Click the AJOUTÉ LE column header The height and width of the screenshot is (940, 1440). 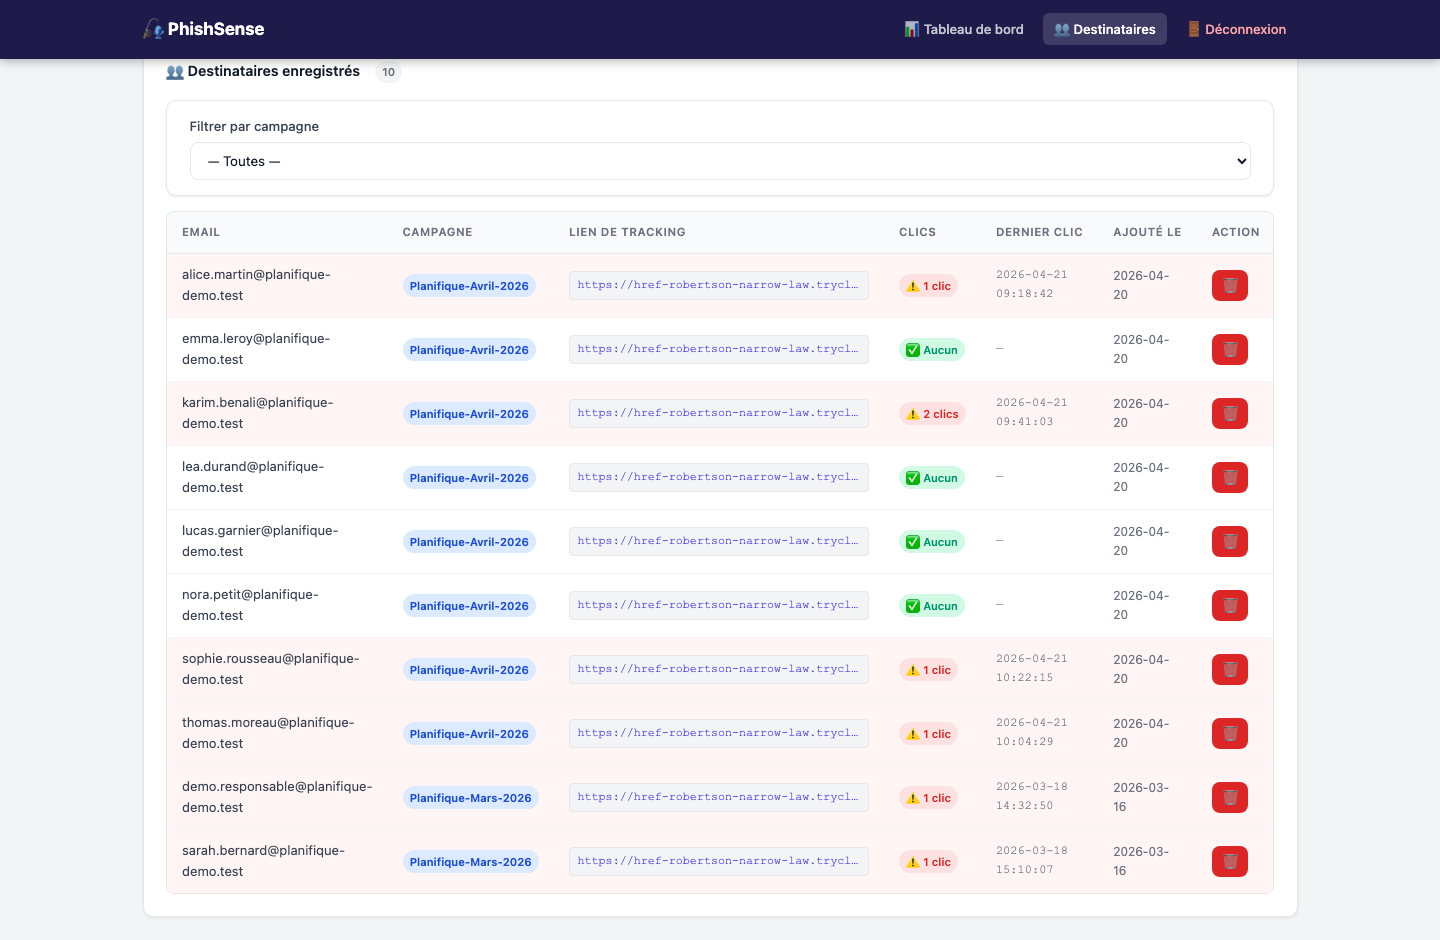[x=1147, y=232]
